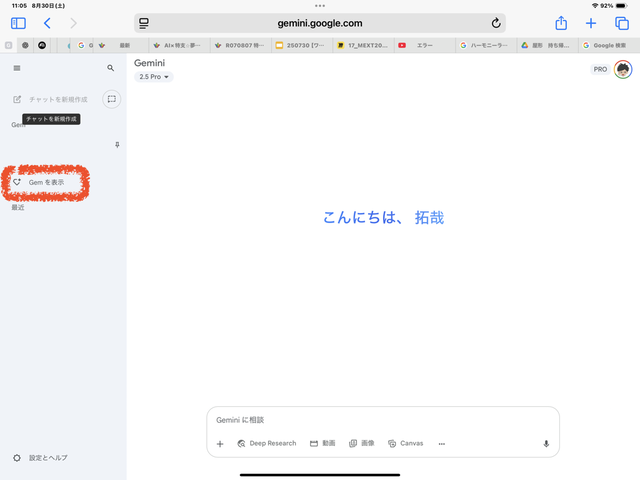640x480 pixels.
Task: Open more tools ellipsis in prompt box
Action: coord(442,444)
